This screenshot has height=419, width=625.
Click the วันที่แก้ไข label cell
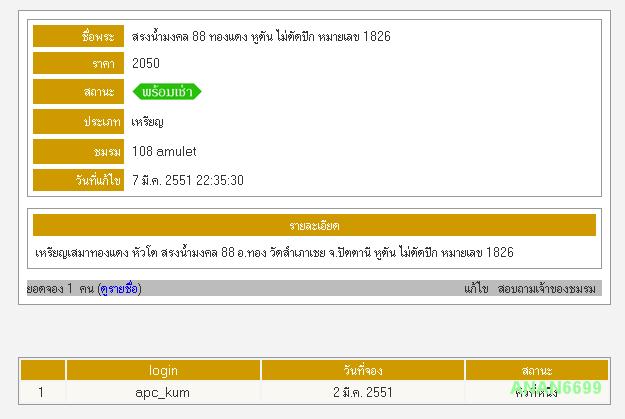point(78,180)
